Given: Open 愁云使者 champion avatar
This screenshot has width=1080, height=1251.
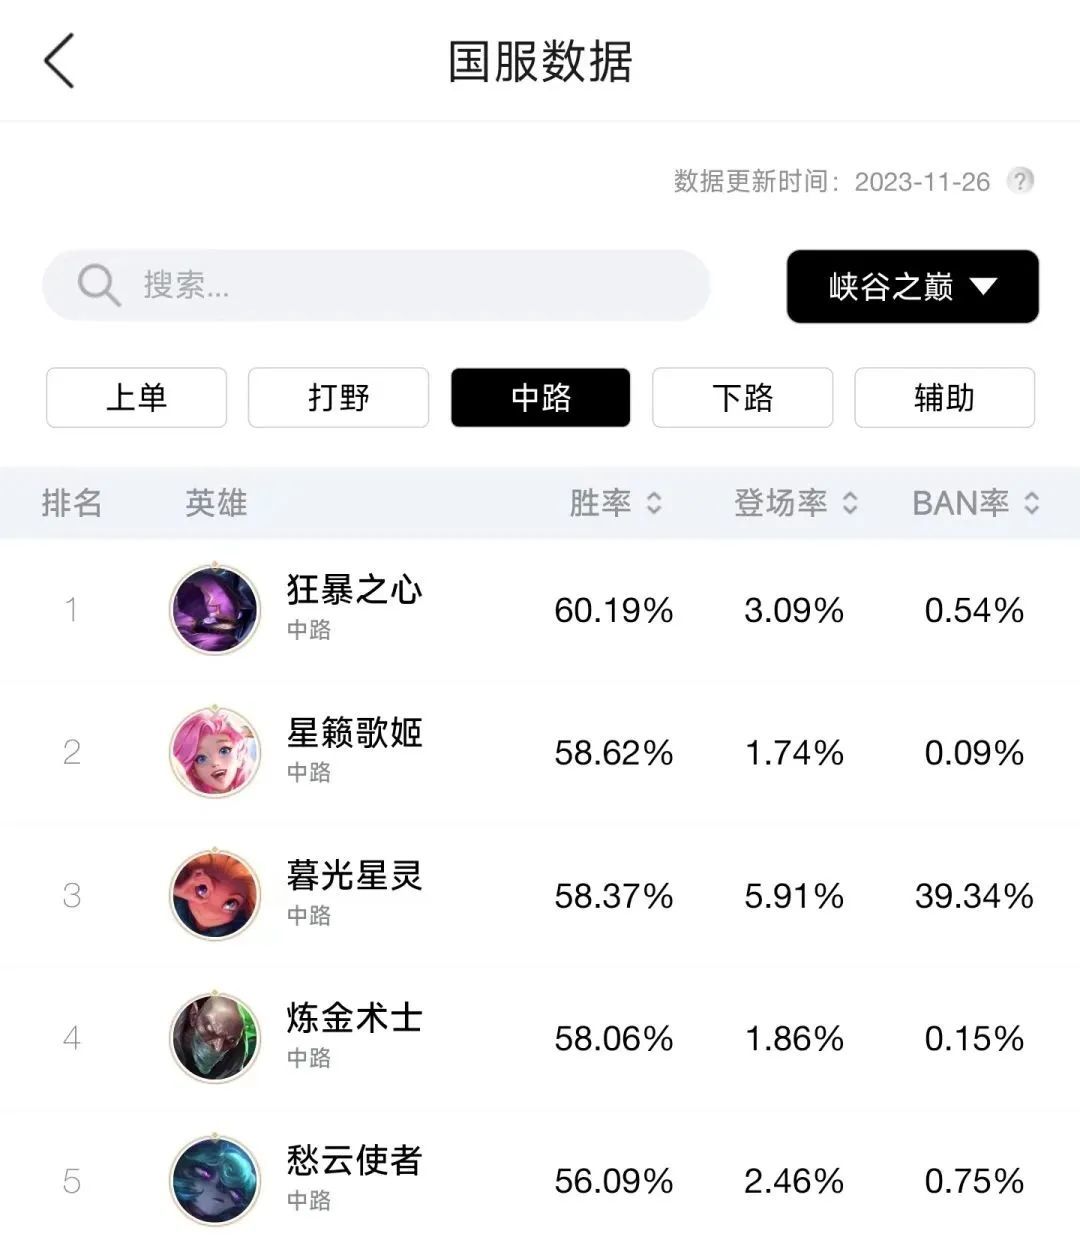Looking at the screenshot, I should click(215, 1181).
